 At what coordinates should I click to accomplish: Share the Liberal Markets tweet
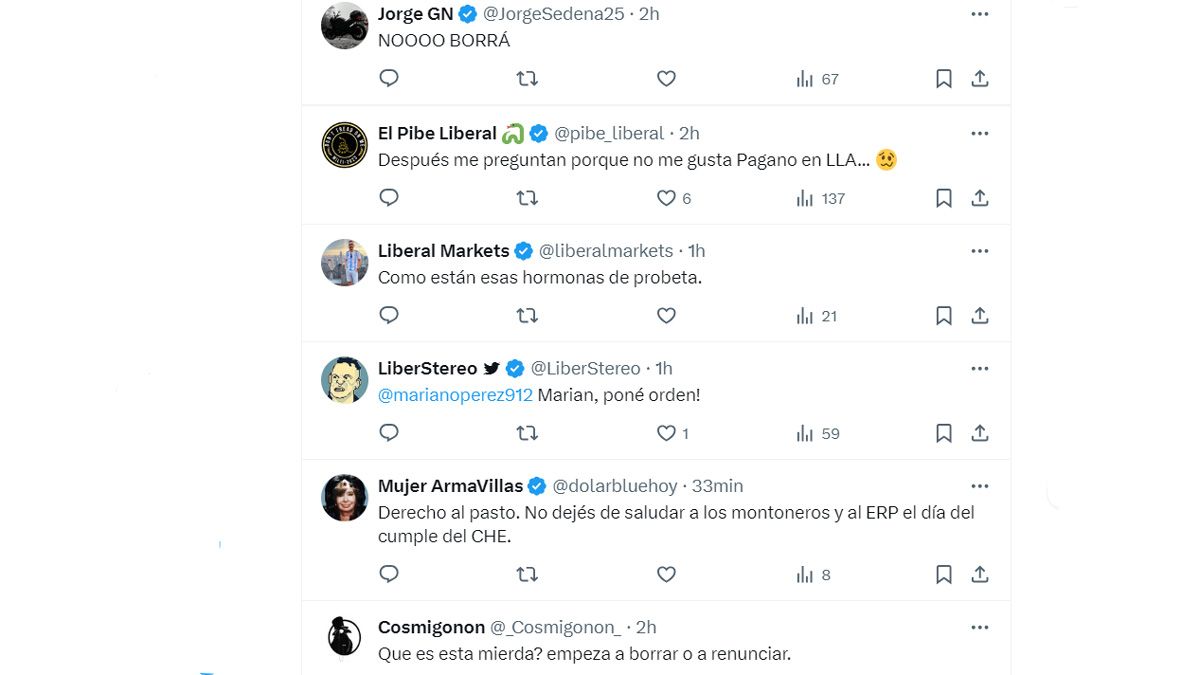pyautogui.click(x=980, y=316)
